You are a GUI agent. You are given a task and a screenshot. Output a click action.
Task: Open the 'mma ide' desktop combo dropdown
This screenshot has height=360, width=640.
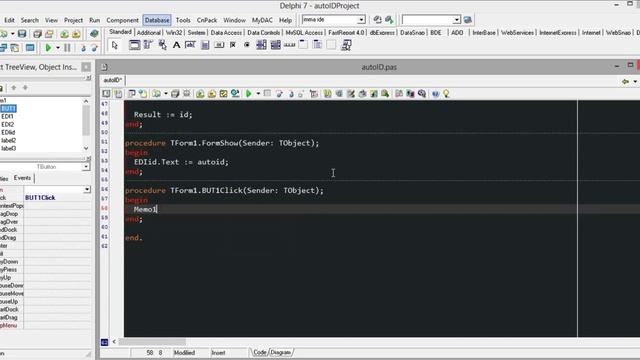click(361, 20)
